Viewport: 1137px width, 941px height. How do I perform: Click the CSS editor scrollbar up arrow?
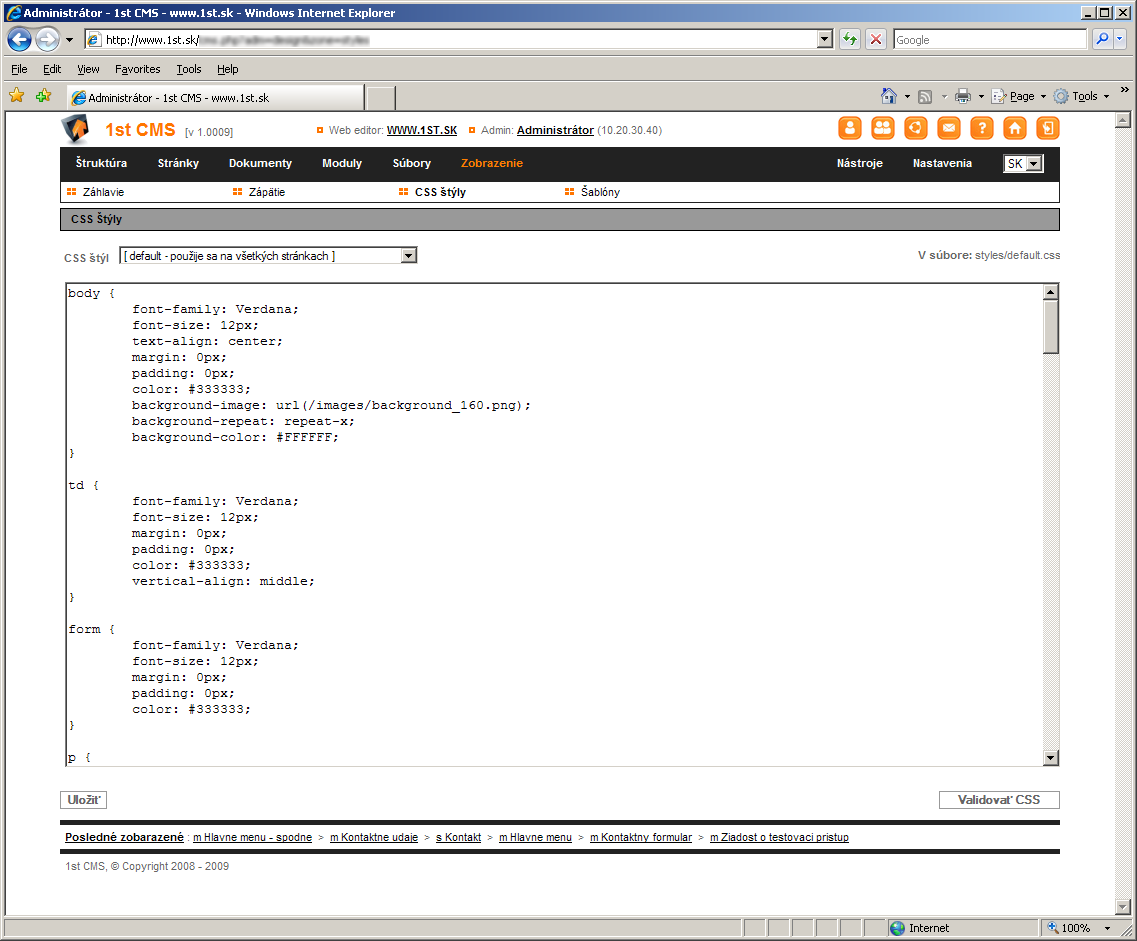coord(1051,292)
